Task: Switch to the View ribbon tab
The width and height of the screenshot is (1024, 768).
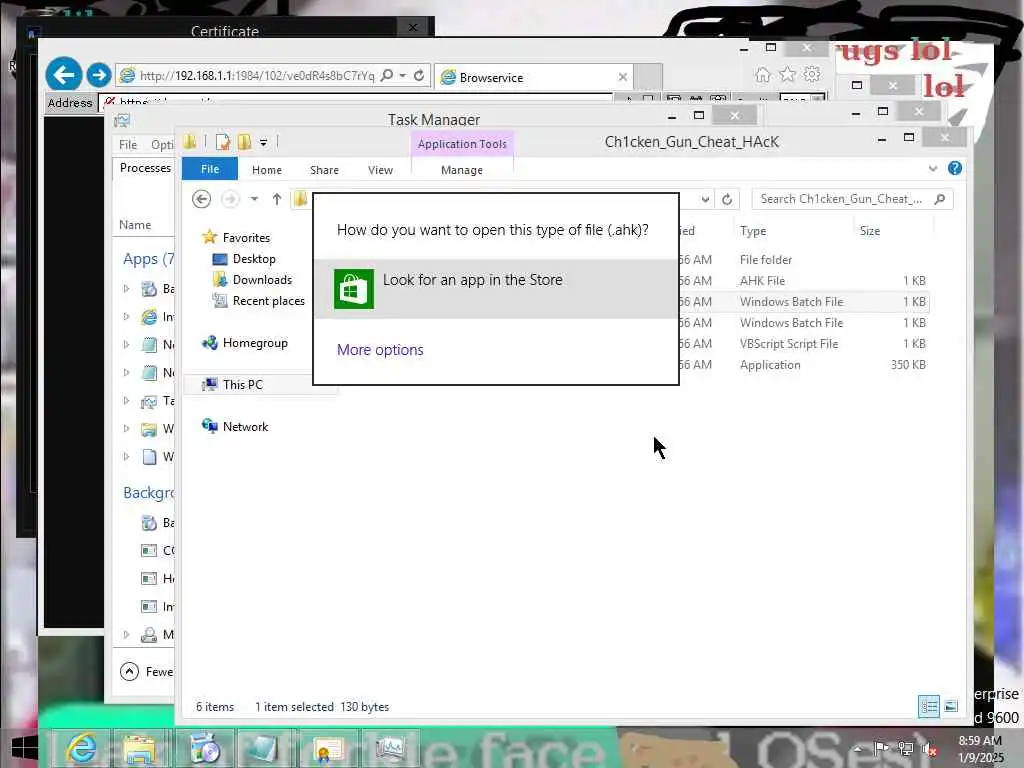Action: tap(380, 170)
